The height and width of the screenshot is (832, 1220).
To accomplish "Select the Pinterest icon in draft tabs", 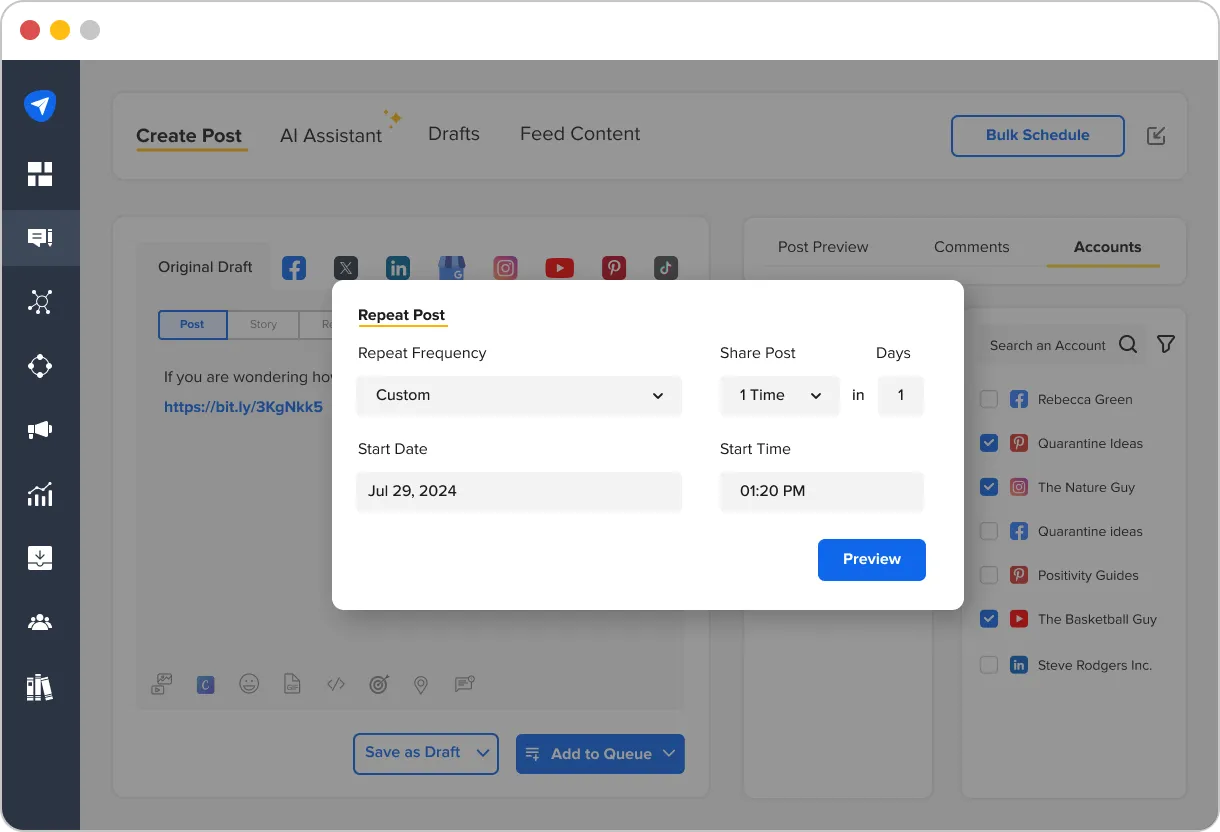I will click(x=613, y=268).
